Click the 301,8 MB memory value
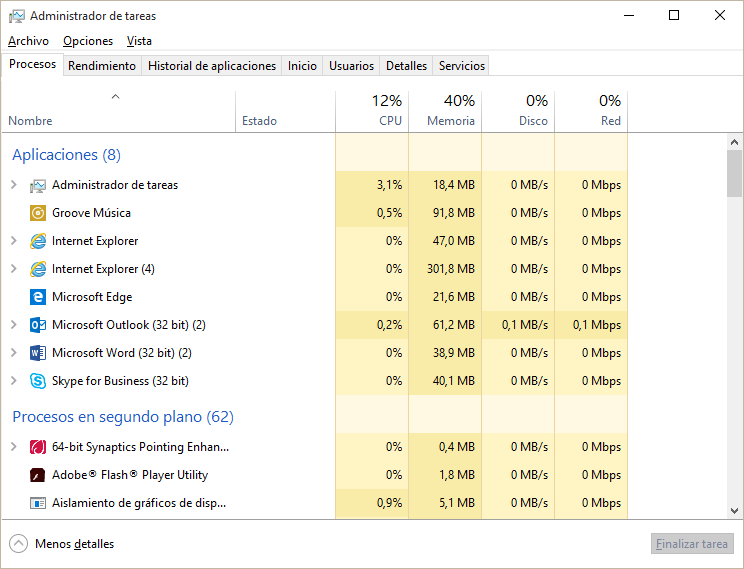The width and height of the screenshot is (744, 569). pos(451,269)
